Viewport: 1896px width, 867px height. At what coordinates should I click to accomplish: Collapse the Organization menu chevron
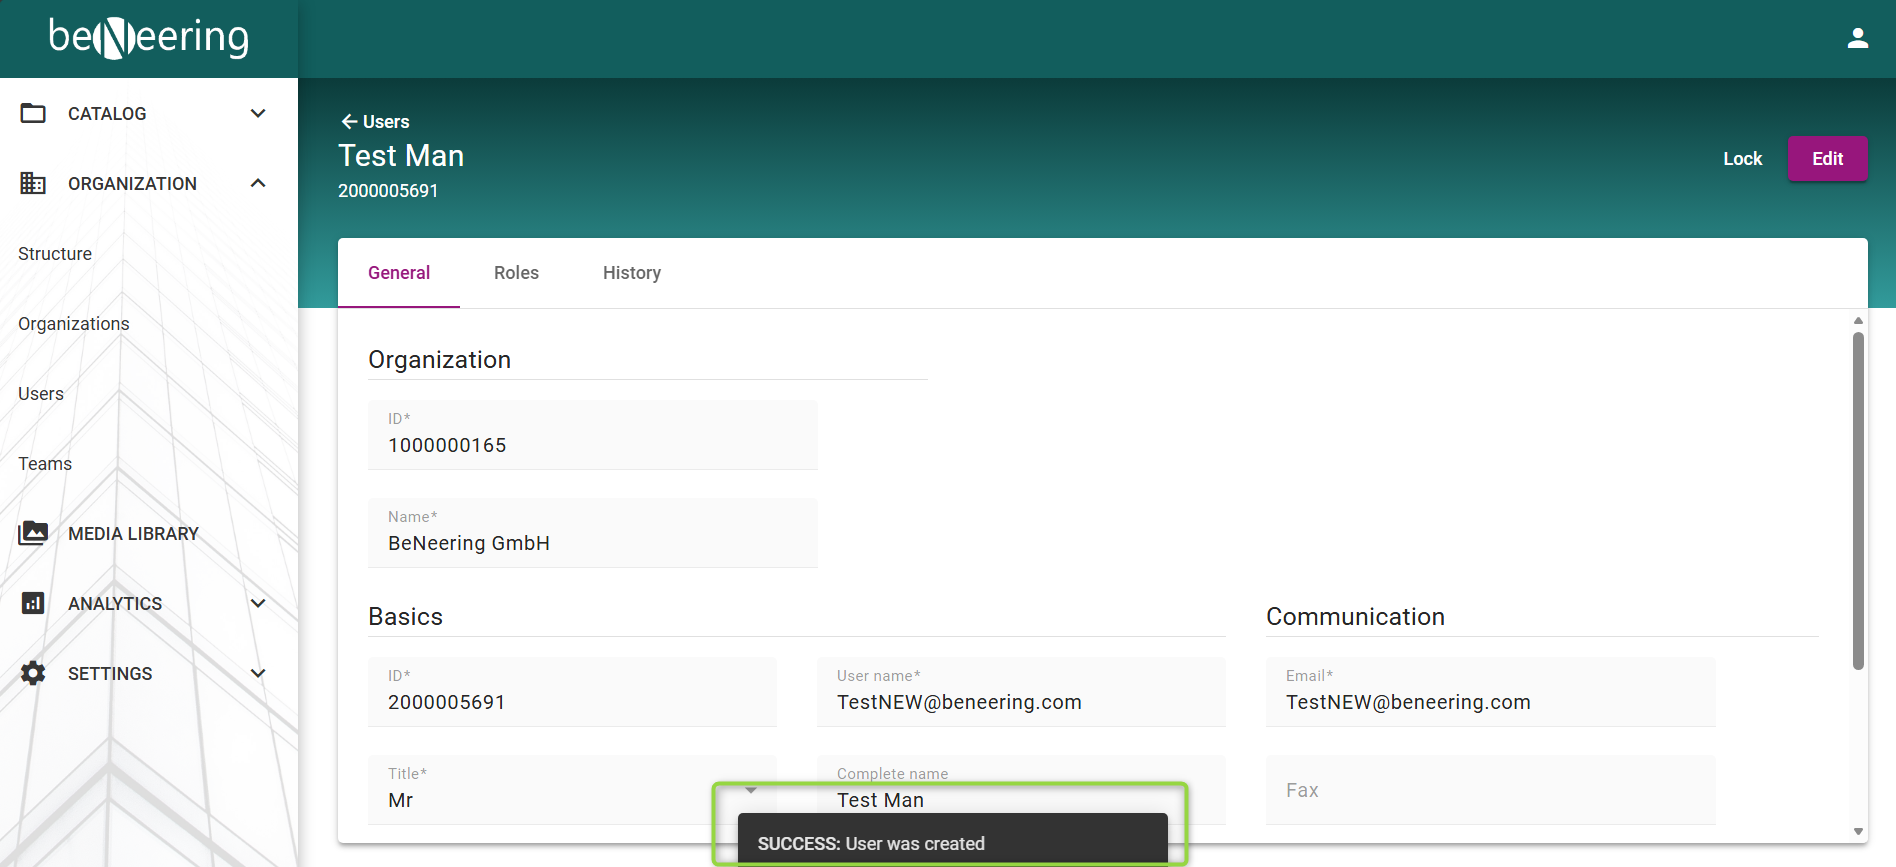(258, 183)
